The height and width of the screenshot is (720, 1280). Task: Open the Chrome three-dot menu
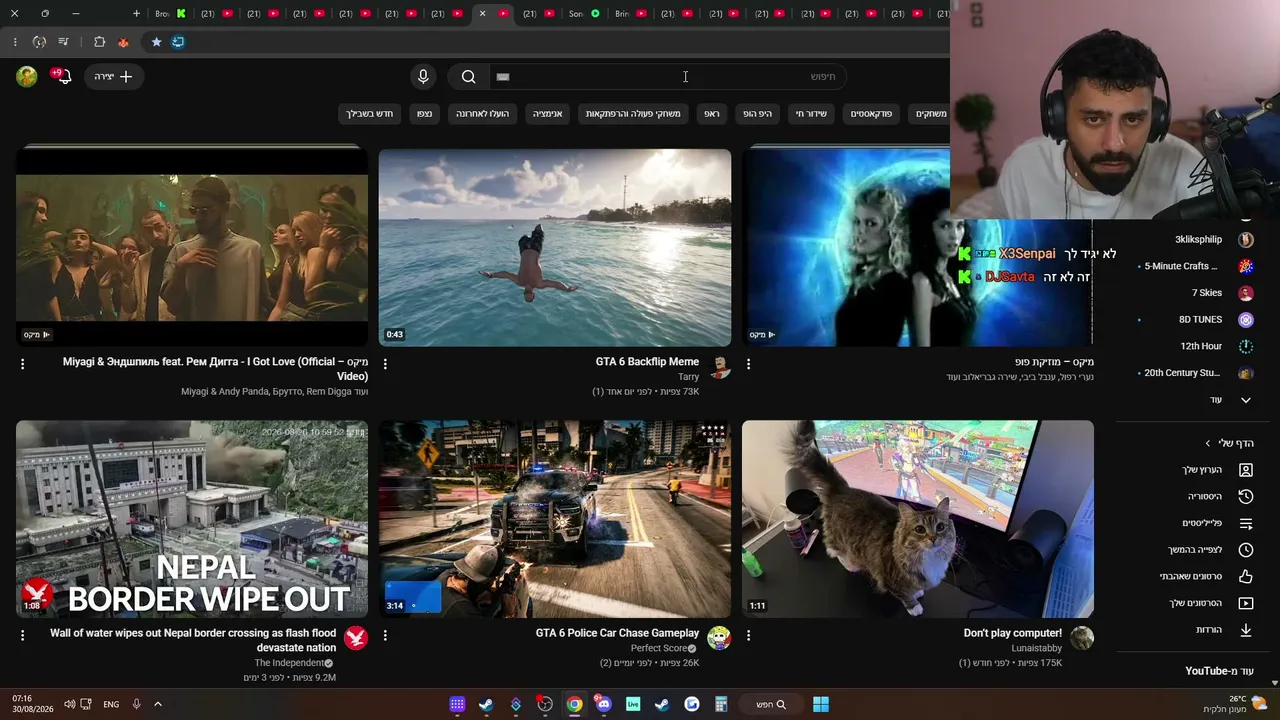[x=15, y=42]
